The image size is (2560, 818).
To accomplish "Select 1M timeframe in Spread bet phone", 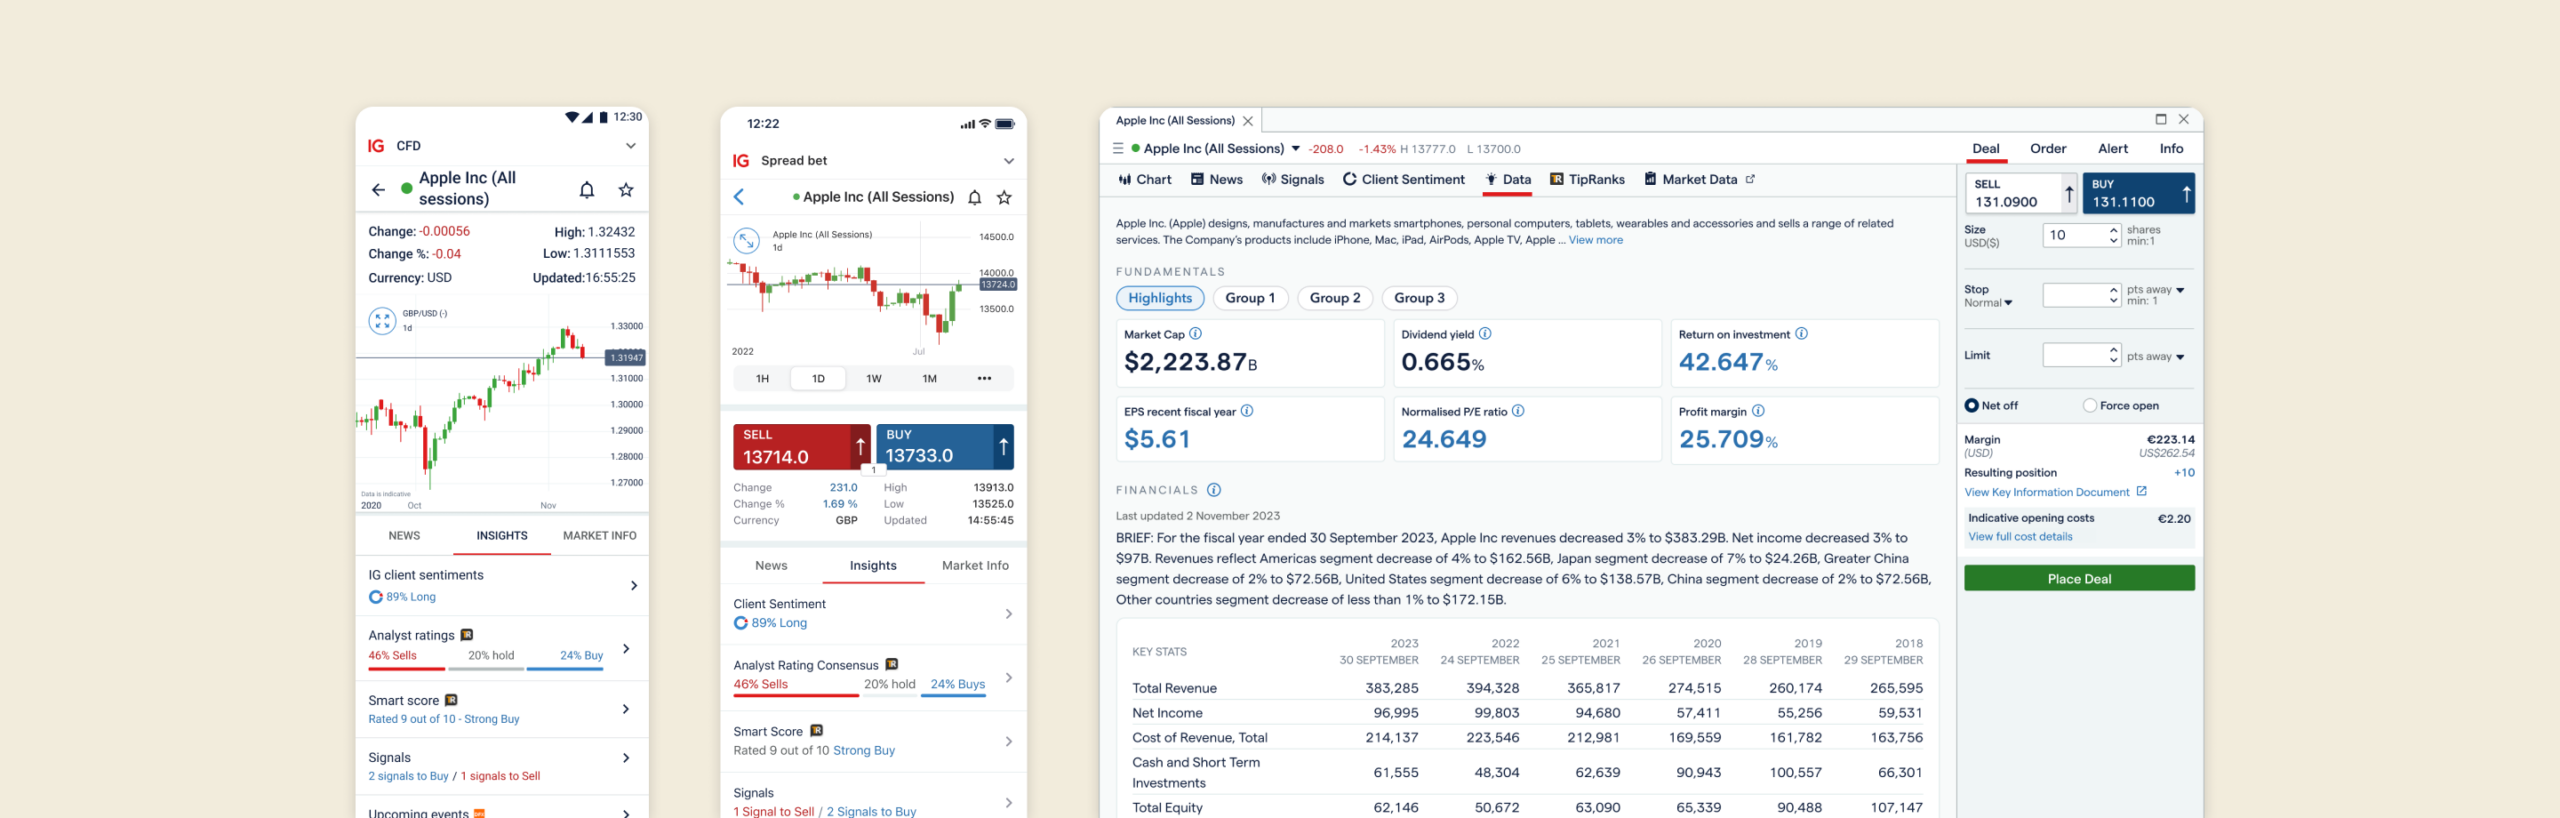I will pyautogui.click(x=930, y=378).
